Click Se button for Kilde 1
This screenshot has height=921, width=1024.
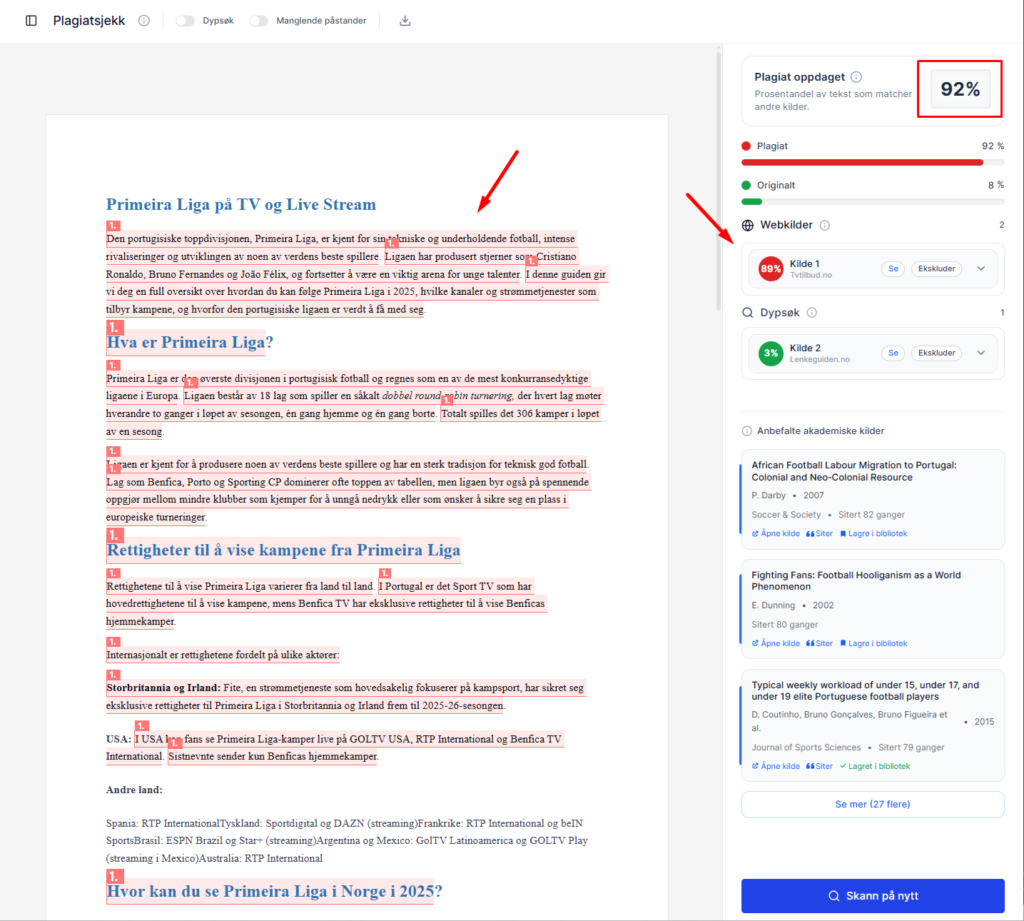tap(892, 268)
